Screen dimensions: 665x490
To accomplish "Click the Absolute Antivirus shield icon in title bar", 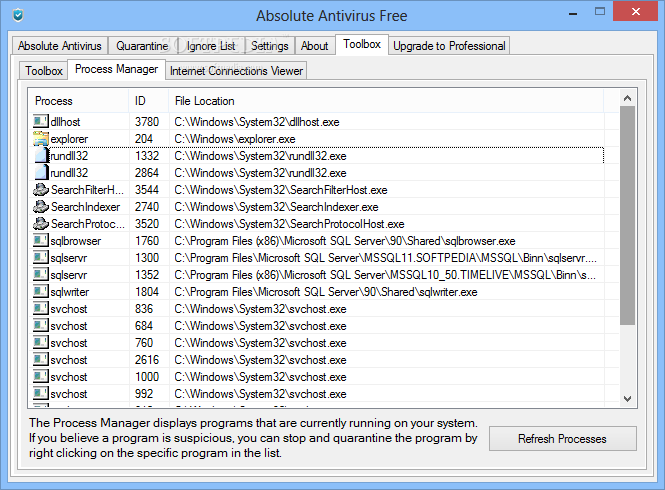I will click(18, 16).
